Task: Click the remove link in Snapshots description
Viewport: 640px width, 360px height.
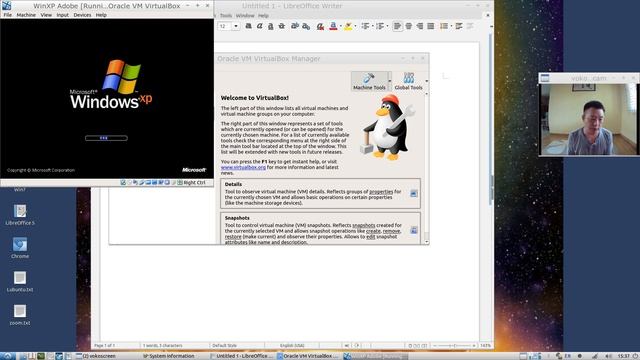Action: pos(391,231)
